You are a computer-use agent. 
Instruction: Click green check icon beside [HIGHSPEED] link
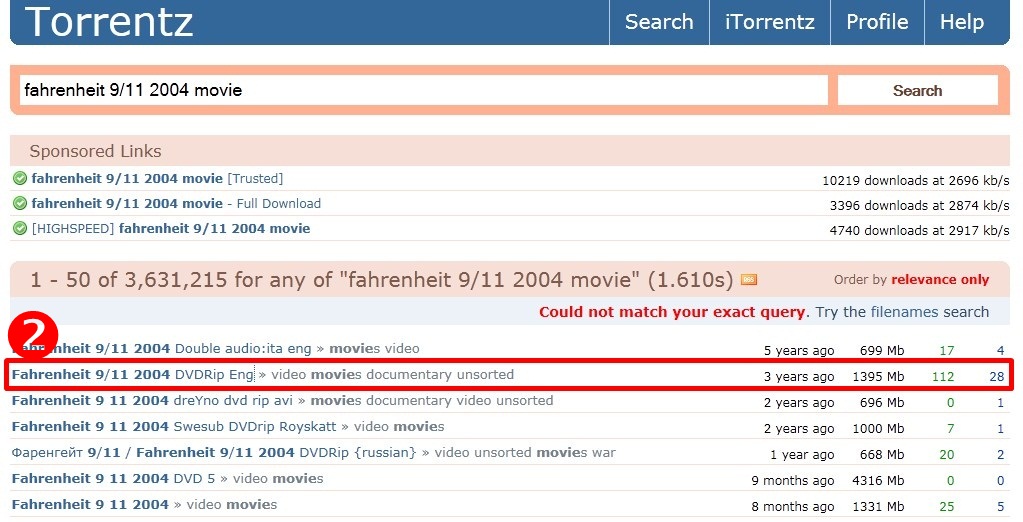(x=20, y=228)
